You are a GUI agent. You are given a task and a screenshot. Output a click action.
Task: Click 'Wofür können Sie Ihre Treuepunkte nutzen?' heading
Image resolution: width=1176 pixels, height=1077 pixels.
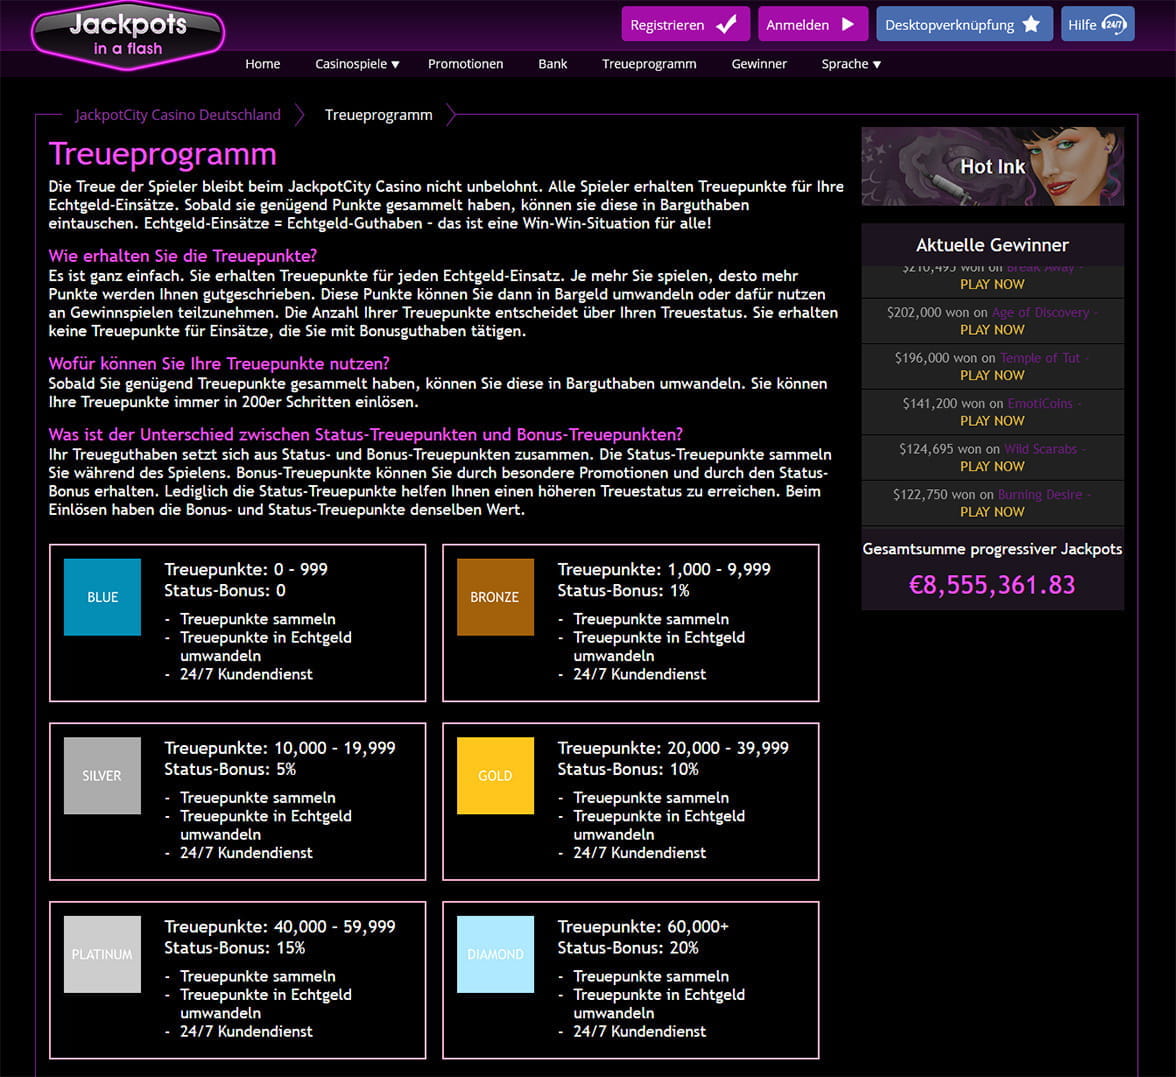pos(219,364)
